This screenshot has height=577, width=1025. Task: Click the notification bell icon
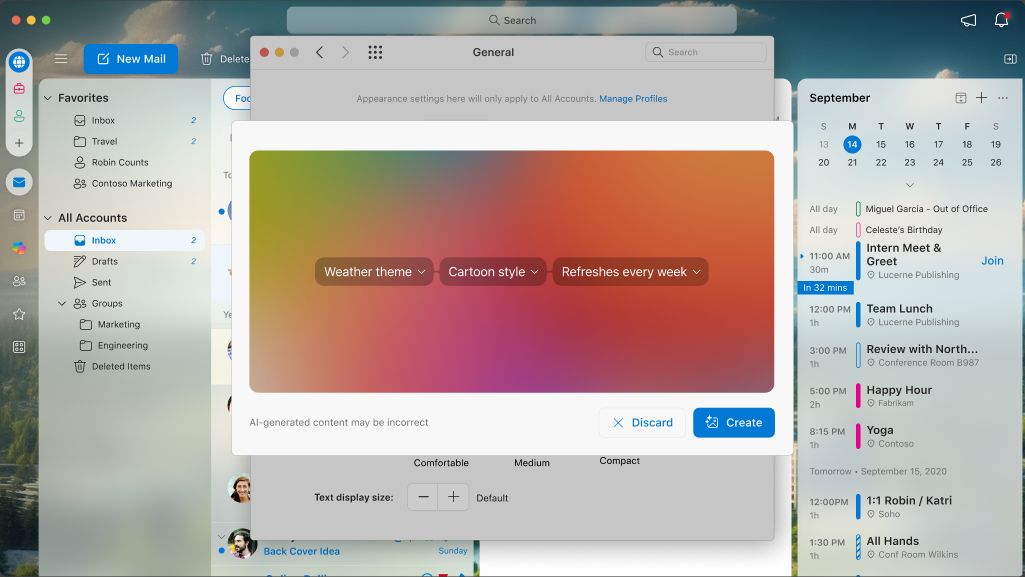coord(1002,20)
